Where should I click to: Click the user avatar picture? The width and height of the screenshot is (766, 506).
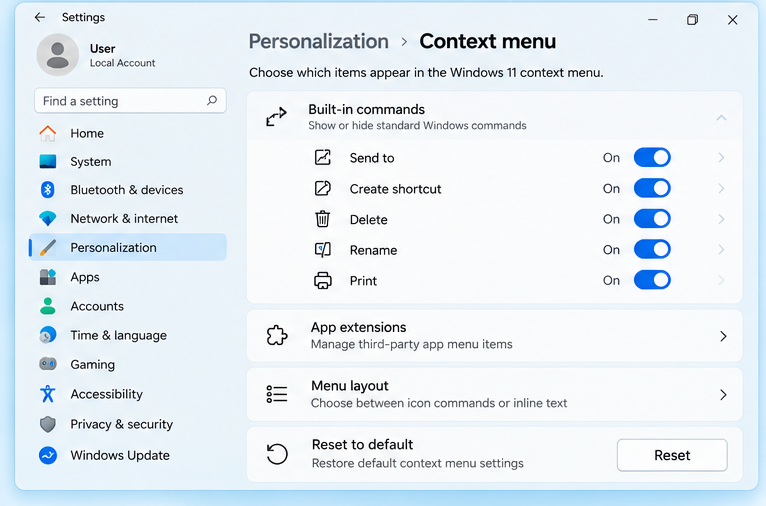point(58,55)
